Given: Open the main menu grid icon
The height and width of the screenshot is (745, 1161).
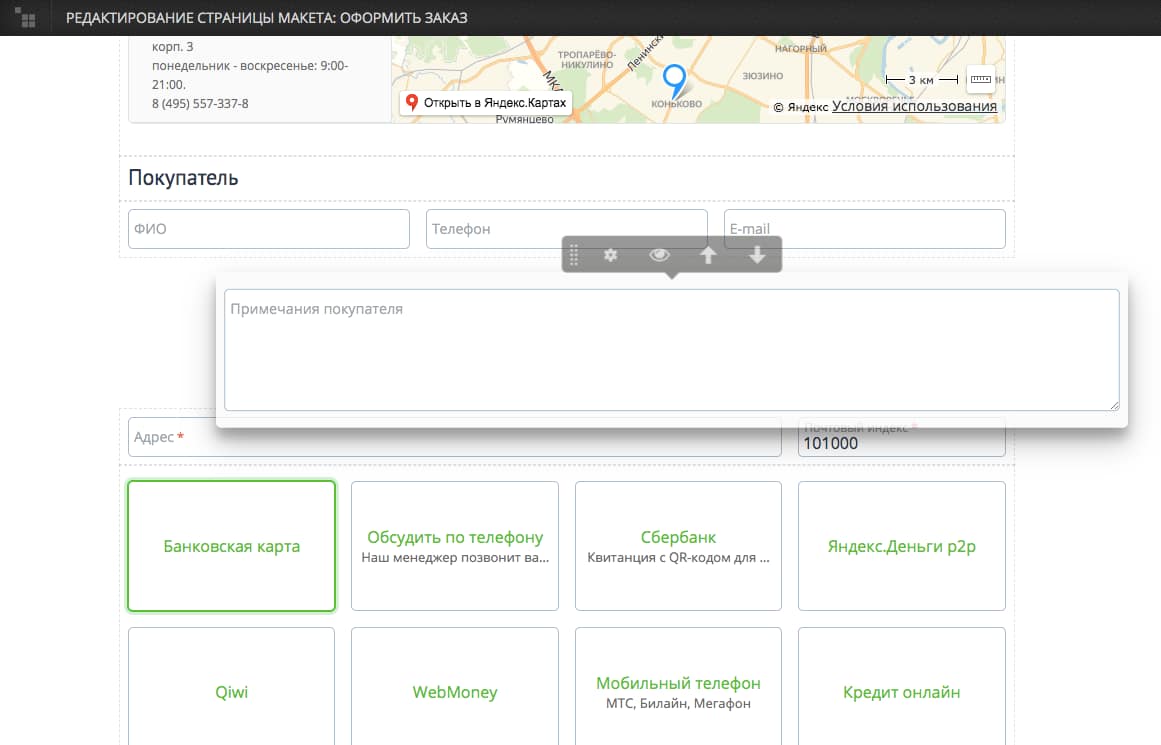Looking at the screenshot, I should coord(27,18).
